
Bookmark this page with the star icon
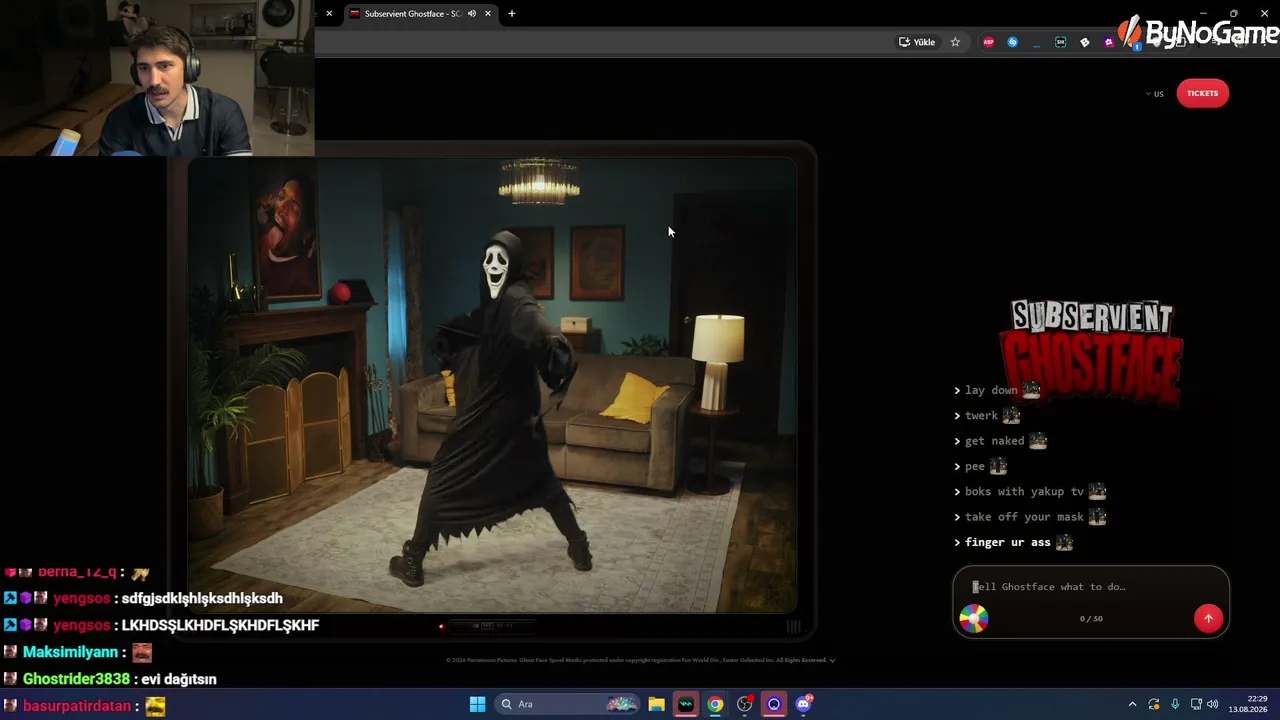coord(955,42)
